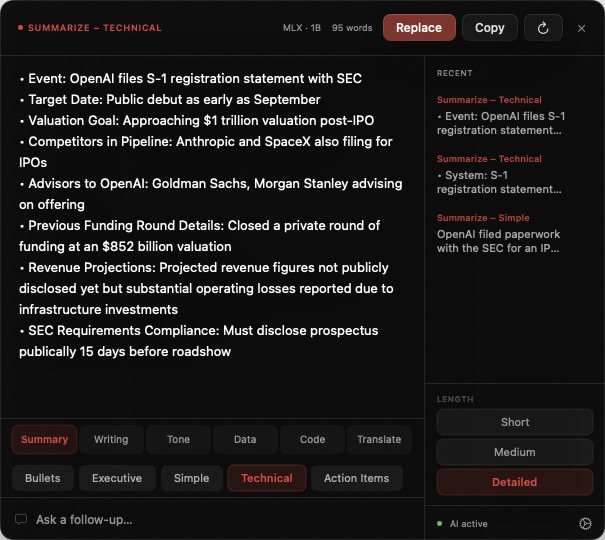Set length to Detailed

(515, 482)
